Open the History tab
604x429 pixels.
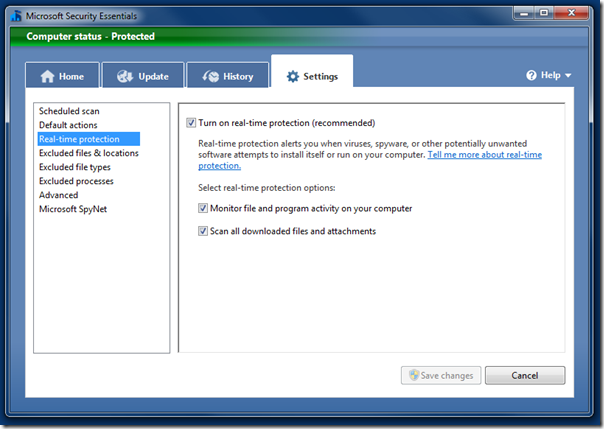228,76
